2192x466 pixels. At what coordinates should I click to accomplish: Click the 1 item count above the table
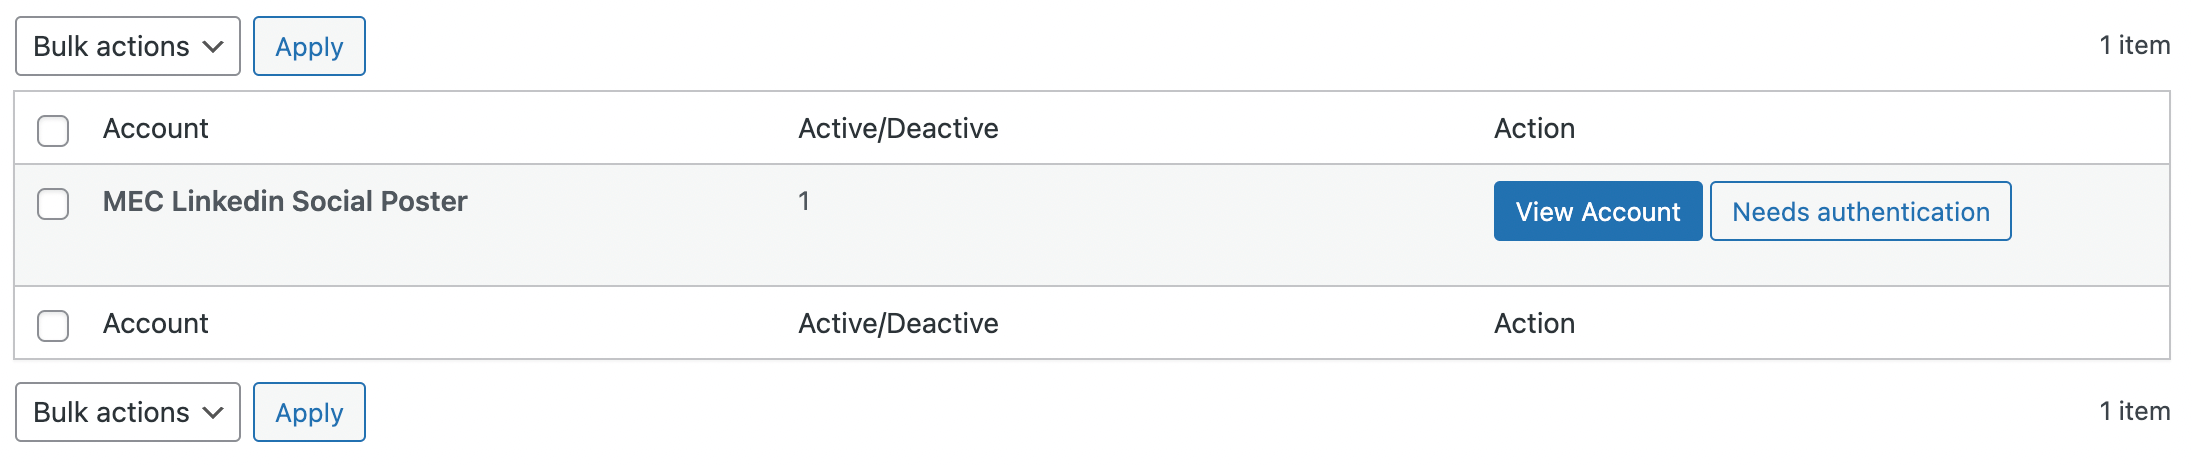click(2134, 45)
